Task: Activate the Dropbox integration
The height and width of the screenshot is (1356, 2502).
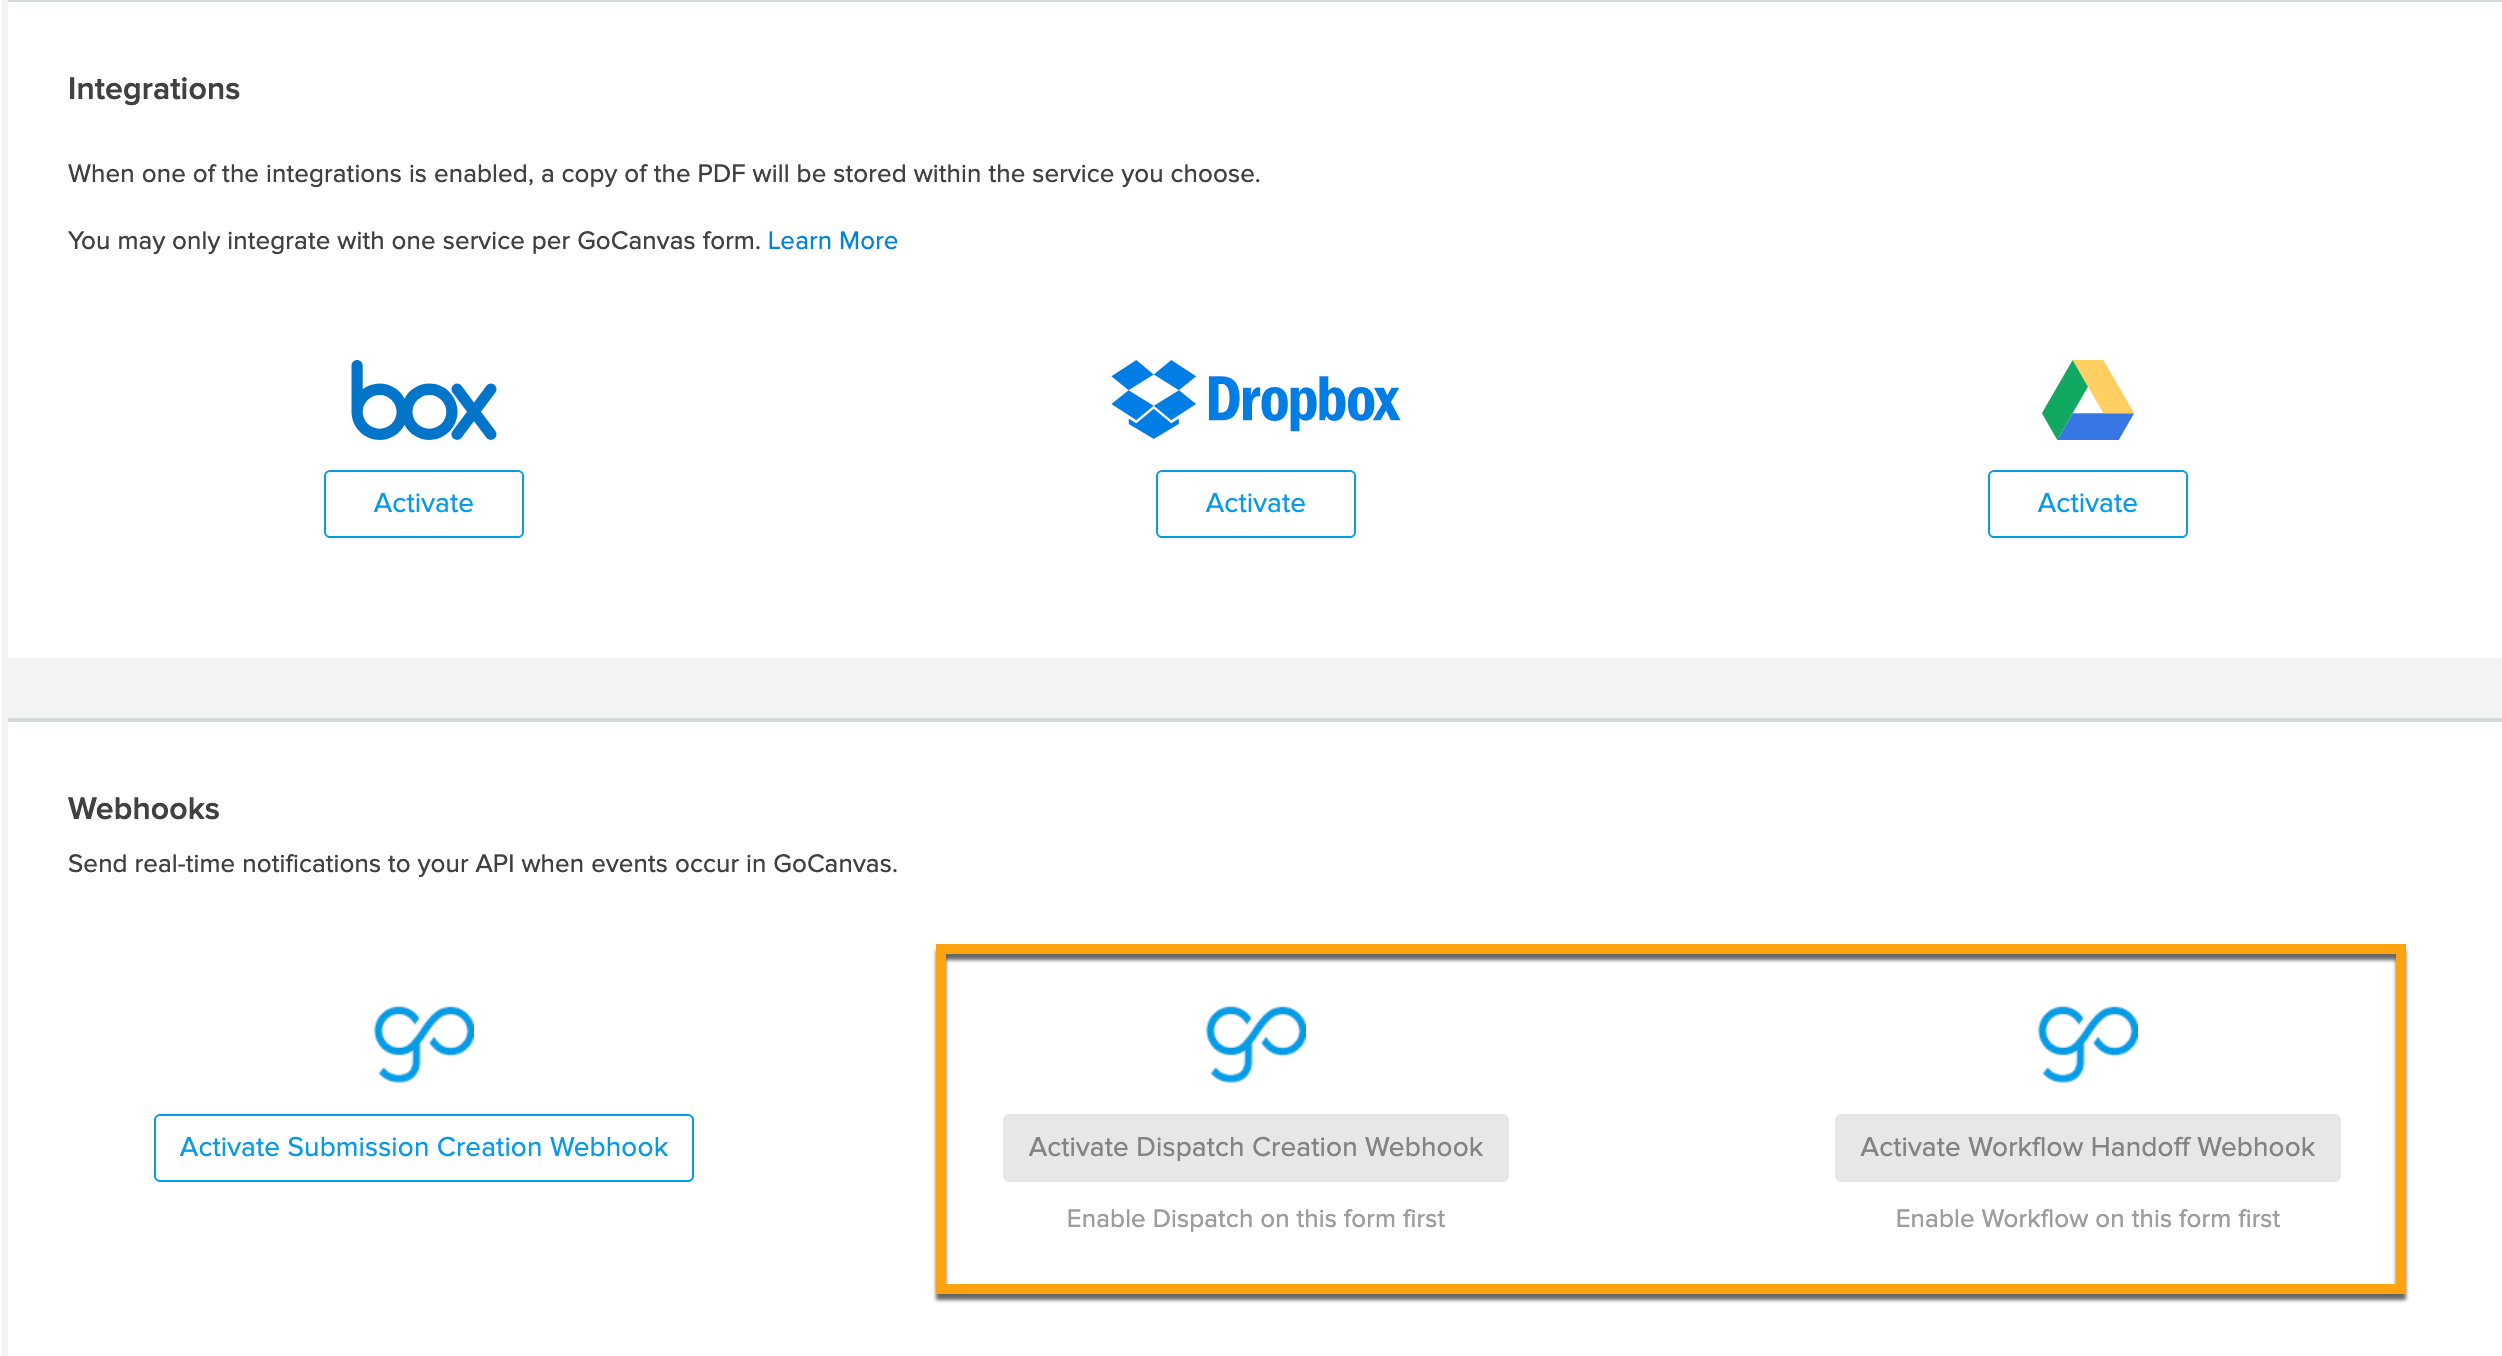Action: tap(1255, 504)
